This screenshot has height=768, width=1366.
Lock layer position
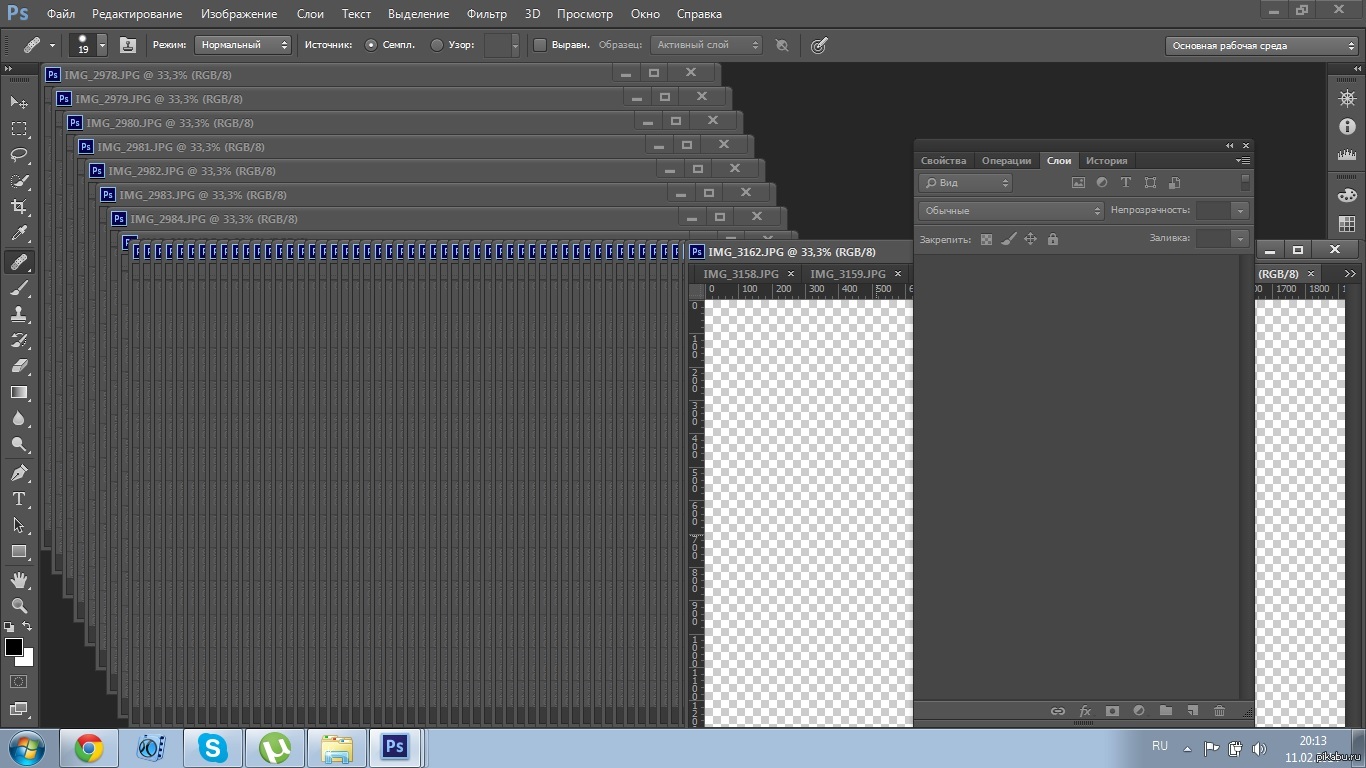(1030, 239)
